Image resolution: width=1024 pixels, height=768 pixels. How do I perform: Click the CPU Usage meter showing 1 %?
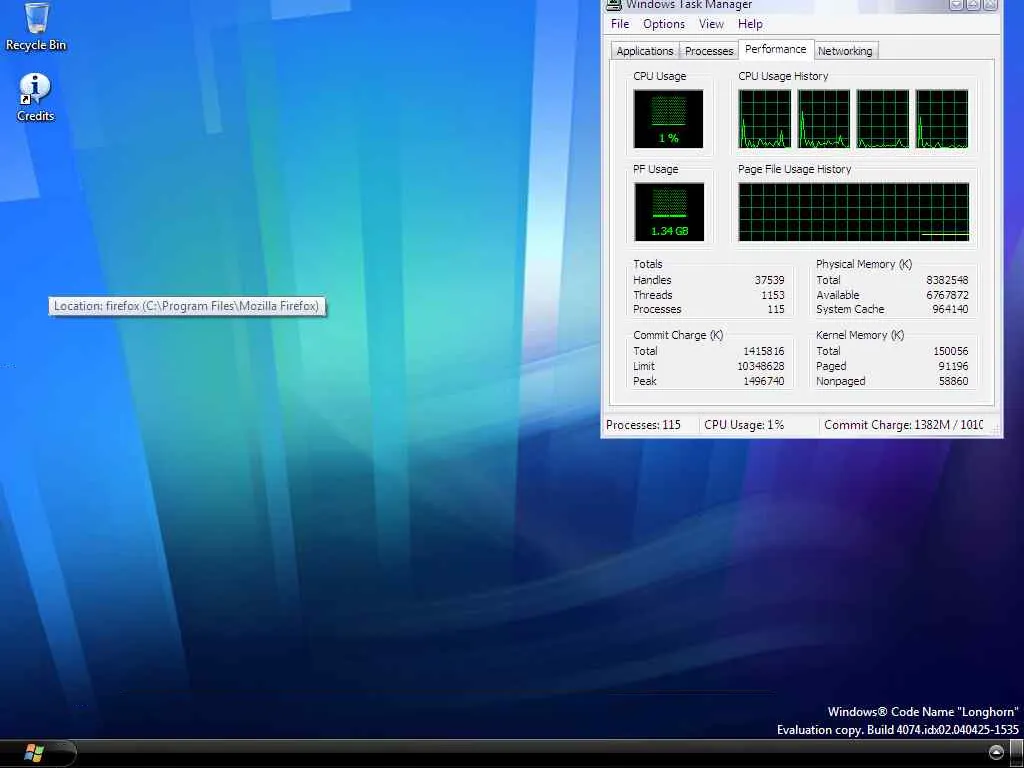coord(668,119)
